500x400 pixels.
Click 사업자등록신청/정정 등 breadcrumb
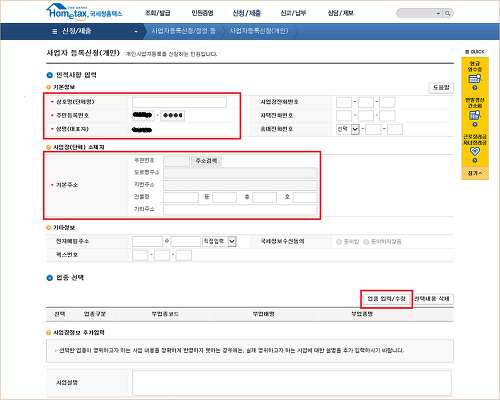click(184, 31)
